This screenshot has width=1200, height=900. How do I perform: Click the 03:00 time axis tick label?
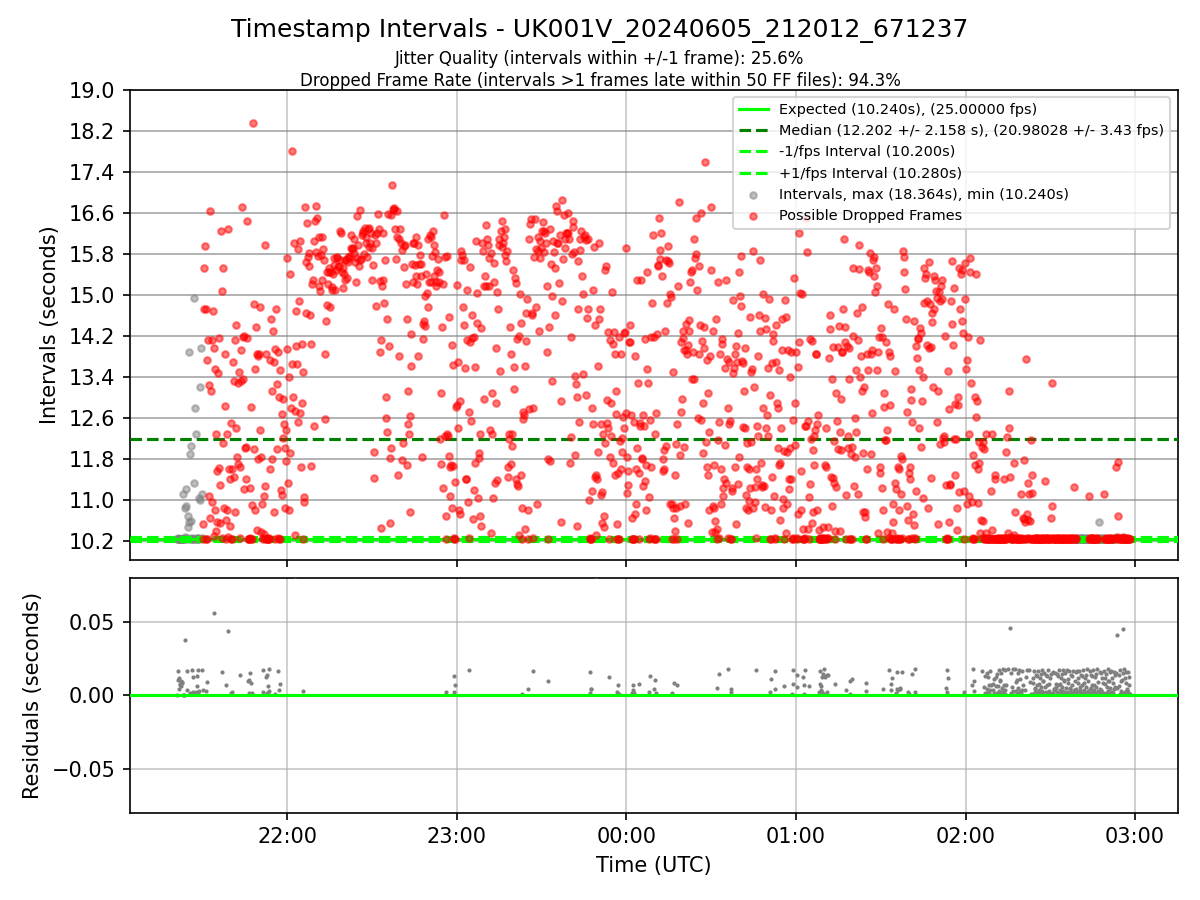pos(1135,833)
